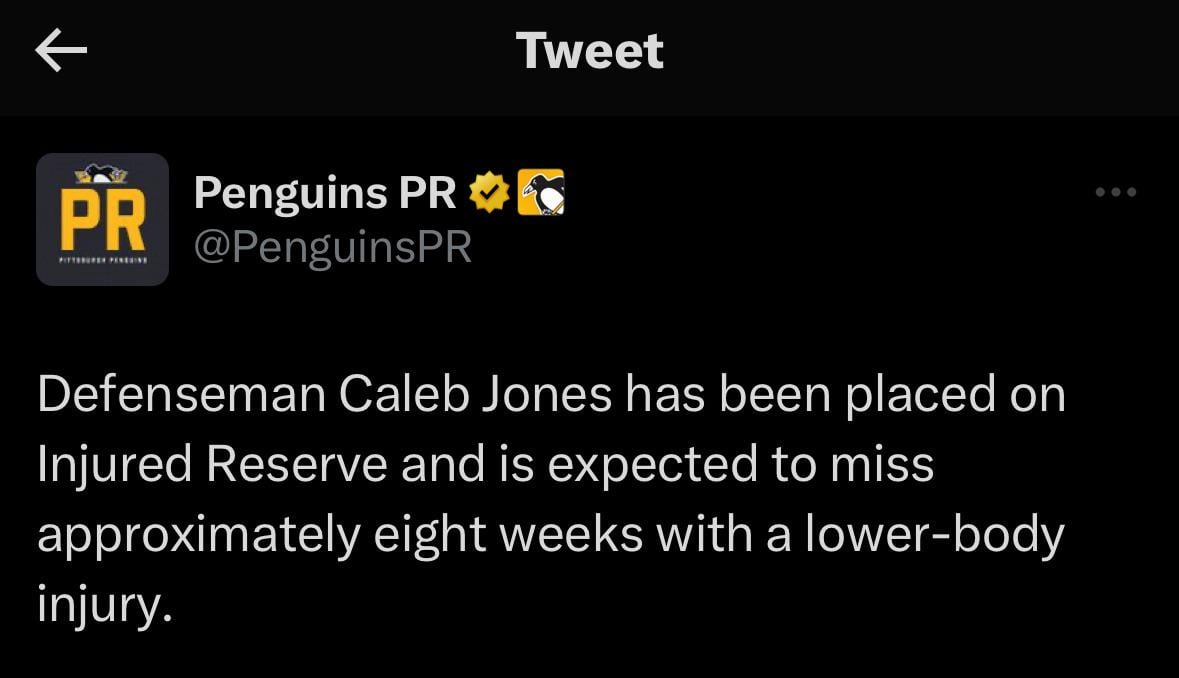Viewport: 1179px width, 678px height.
Task: Click the Penguins PR profile avatar
Action: [x=102, y=219]
